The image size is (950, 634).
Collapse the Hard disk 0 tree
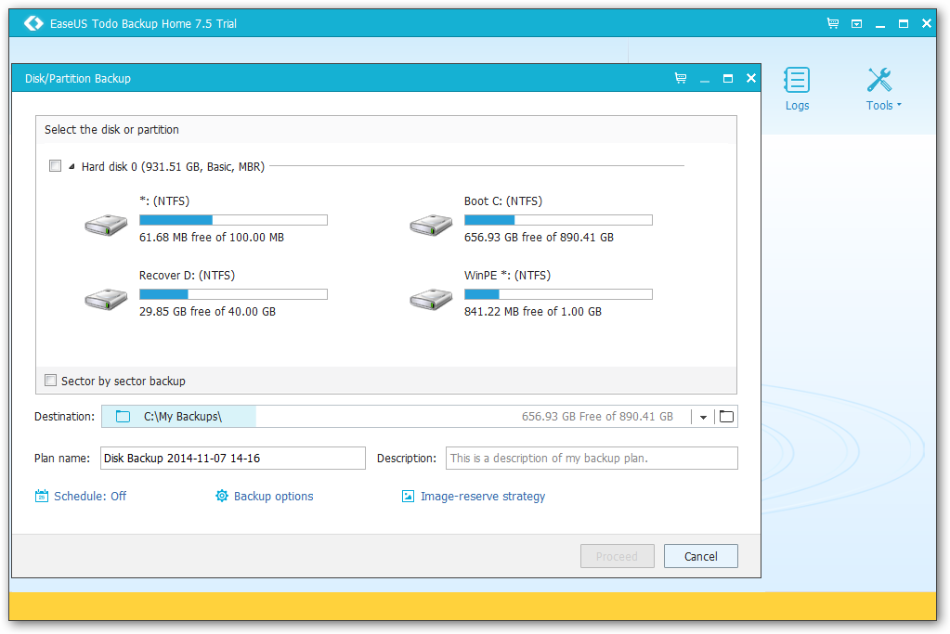(71, 166)
